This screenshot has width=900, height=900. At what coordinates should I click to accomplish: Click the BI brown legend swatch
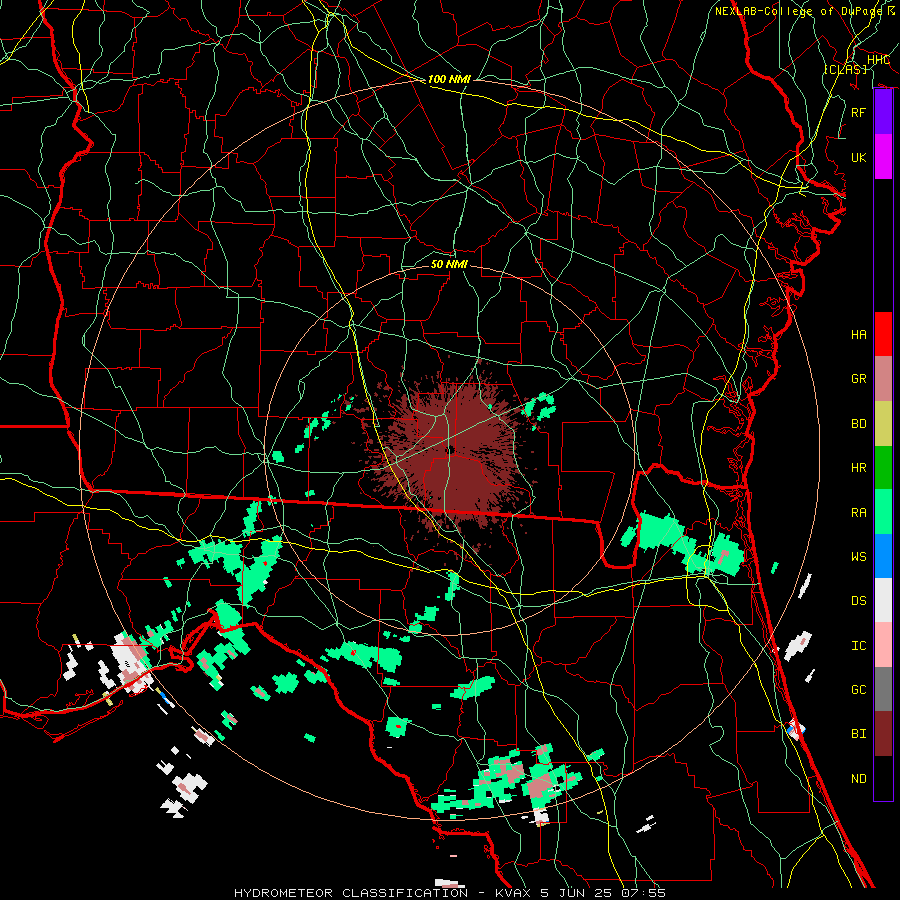[x=883, y=734]
